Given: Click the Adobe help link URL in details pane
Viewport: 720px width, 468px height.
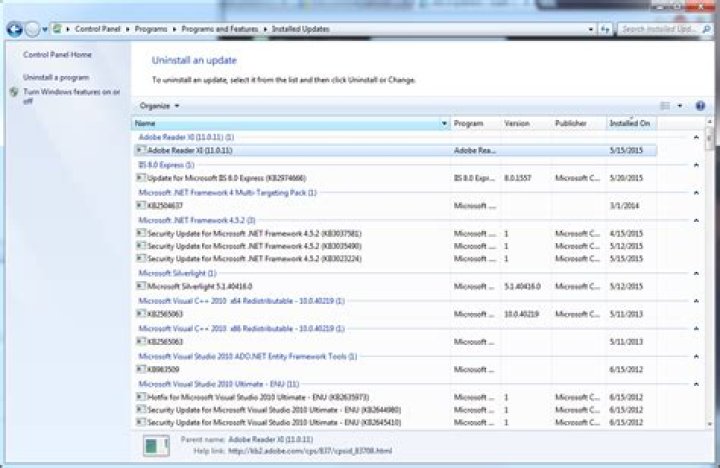Looking at the screenshot, I should coord(310,451).
